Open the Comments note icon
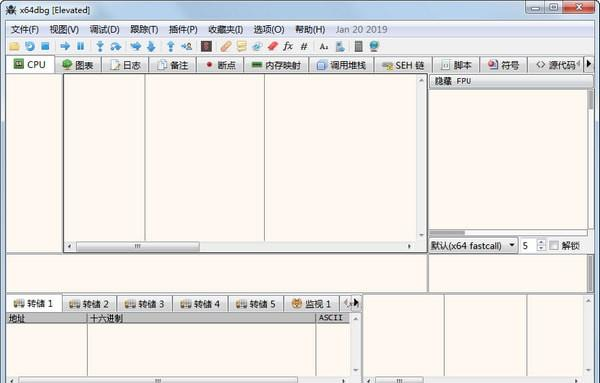This screenshot has height=383, width=600. click(241, 47)
